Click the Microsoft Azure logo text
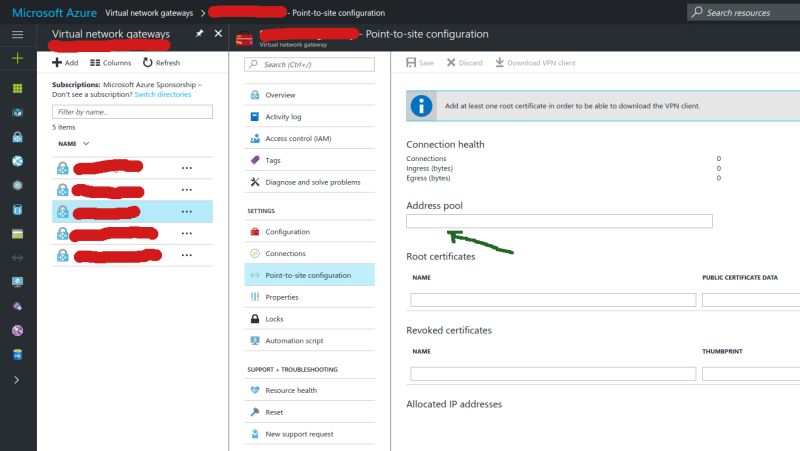Image resolution: width=800 pixels, height=451 pixels. [x=54, y=13]
